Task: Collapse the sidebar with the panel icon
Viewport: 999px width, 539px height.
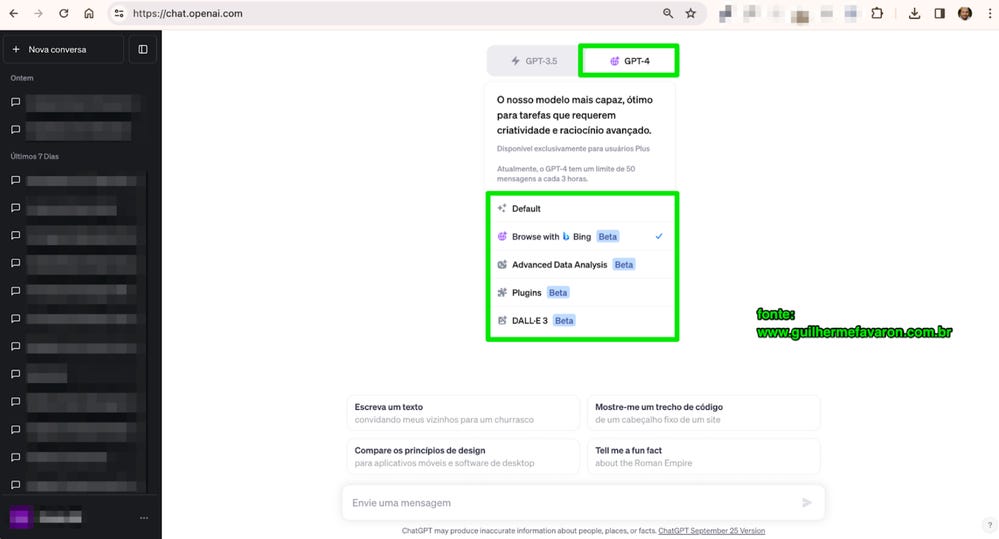Action: click(143, 49)
